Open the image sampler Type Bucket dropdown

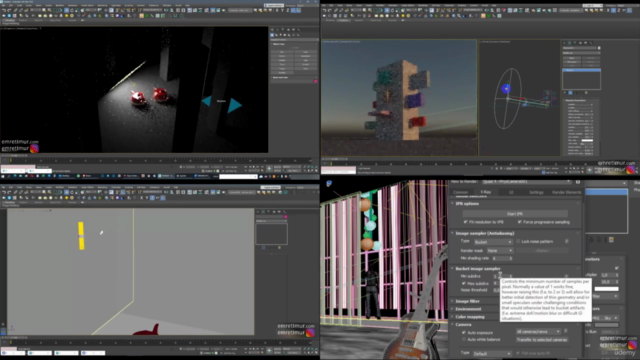pyautogui.click(x=493, y=242)
